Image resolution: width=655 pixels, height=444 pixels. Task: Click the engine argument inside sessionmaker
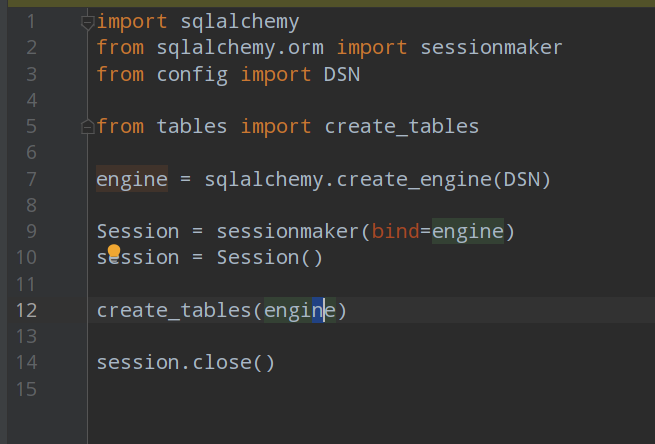pos(467,232)
